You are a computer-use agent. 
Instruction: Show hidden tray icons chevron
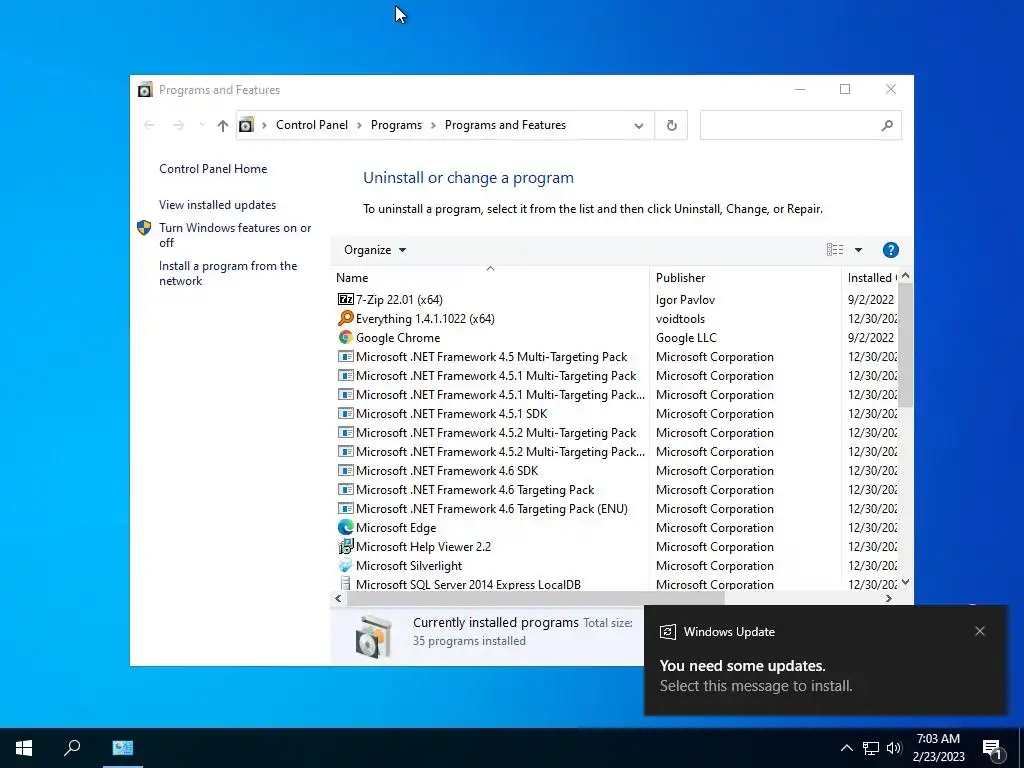tap(846, 748)
